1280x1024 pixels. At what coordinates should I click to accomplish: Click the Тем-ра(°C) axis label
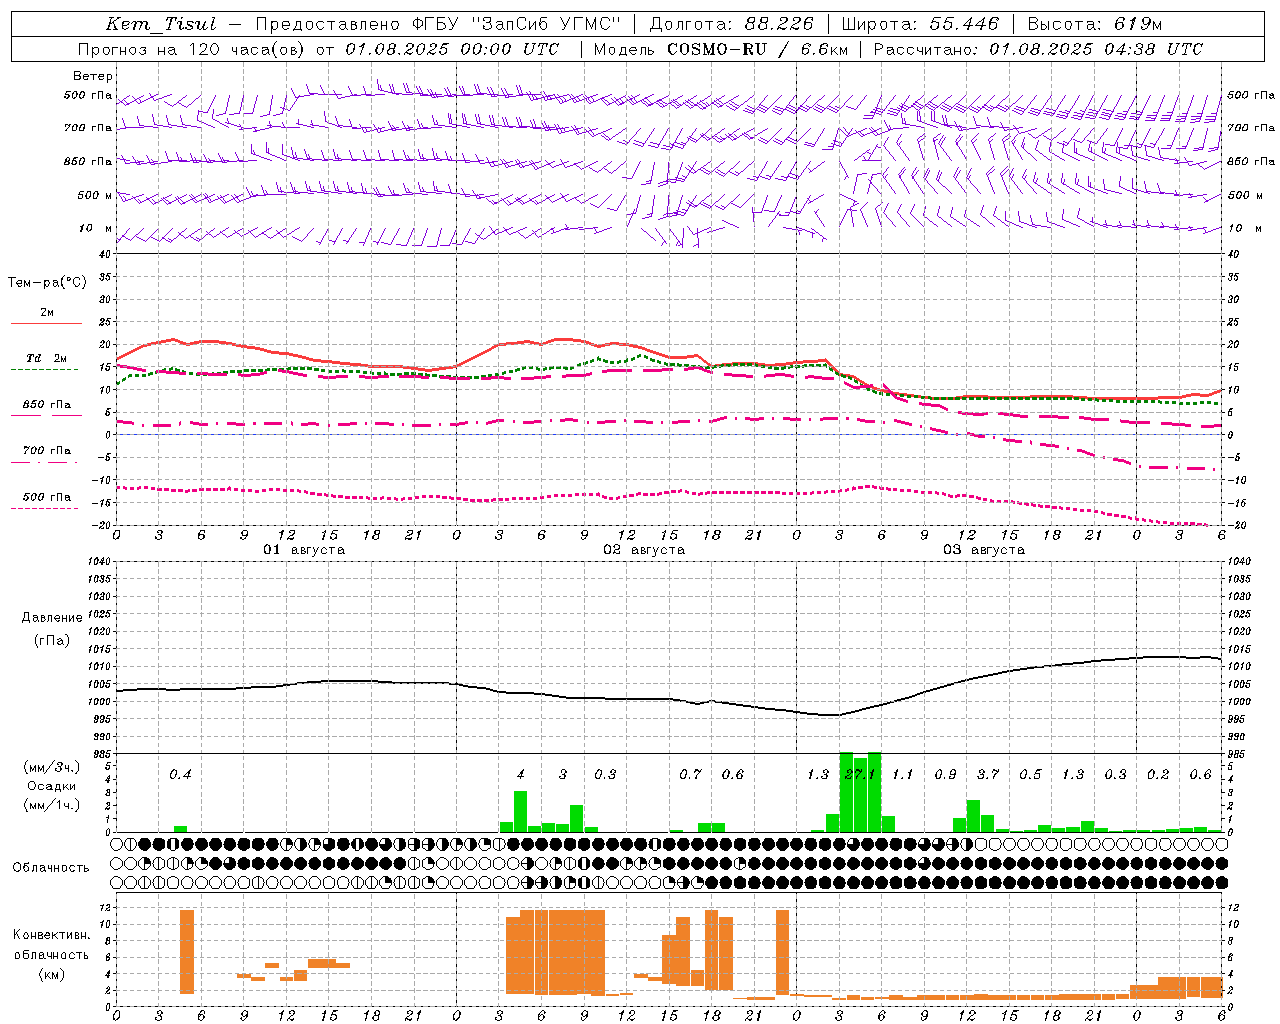click(x=47, y=283)
